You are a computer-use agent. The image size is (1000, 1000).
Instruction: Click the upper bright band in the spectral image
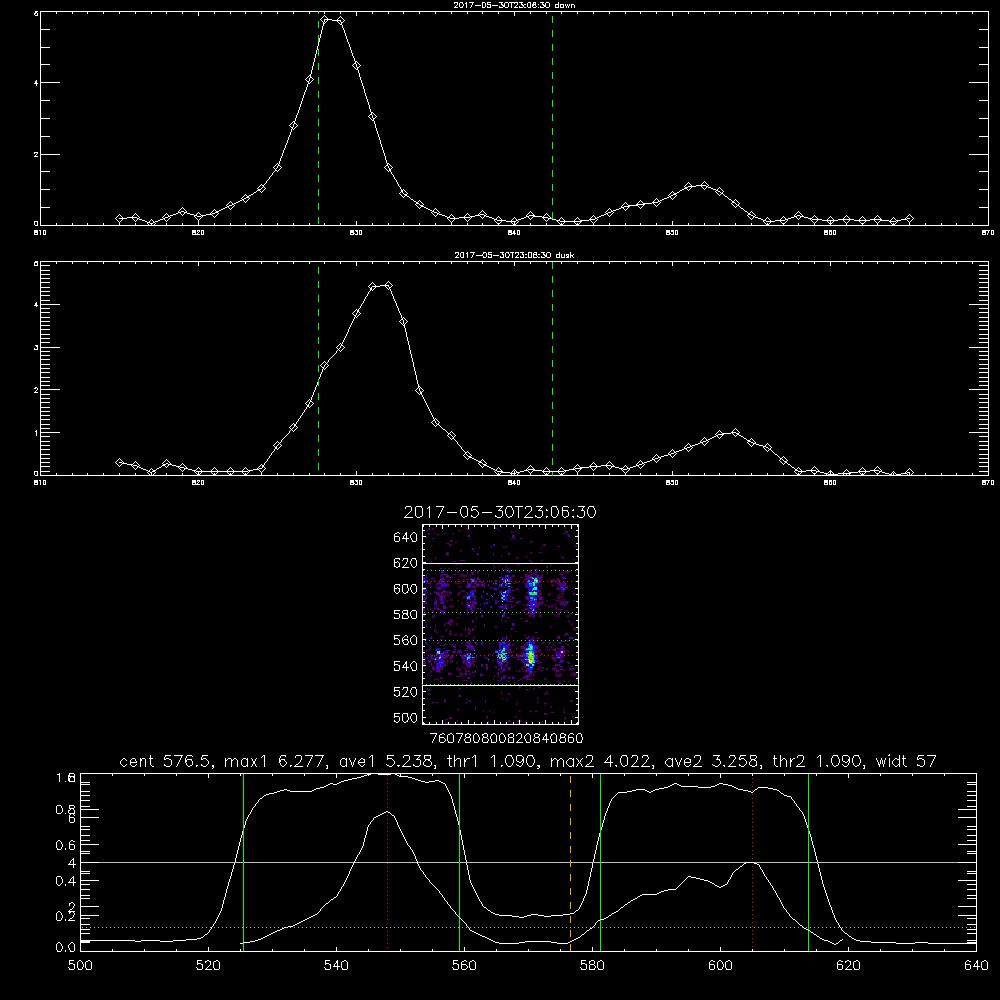tap(500, 592)
